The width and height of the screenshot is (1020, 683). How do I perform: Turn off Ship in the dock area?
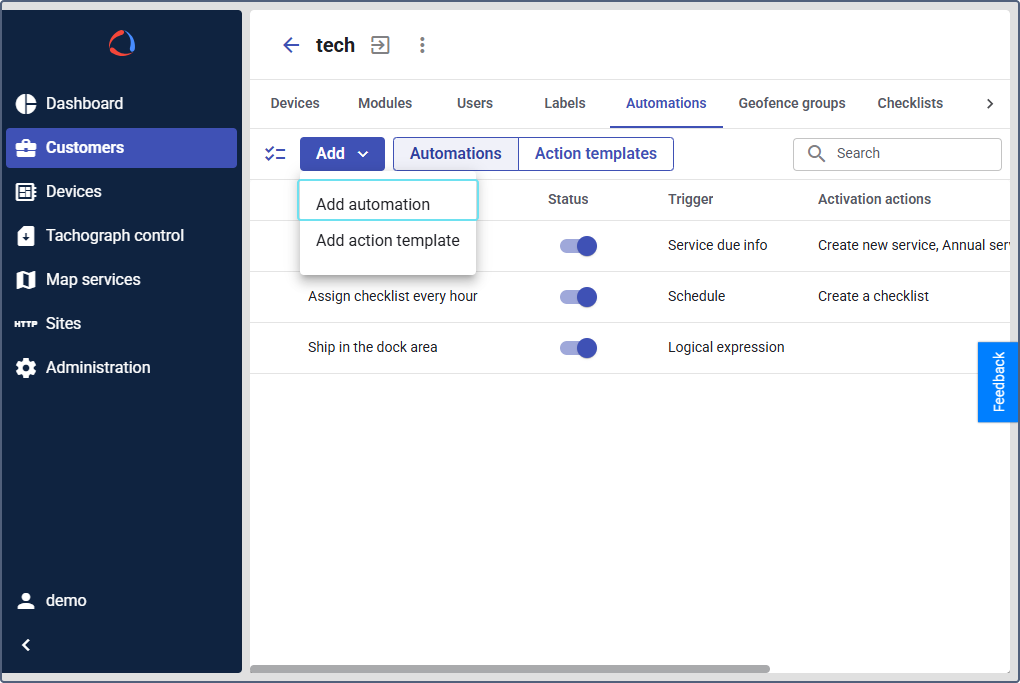578,348
